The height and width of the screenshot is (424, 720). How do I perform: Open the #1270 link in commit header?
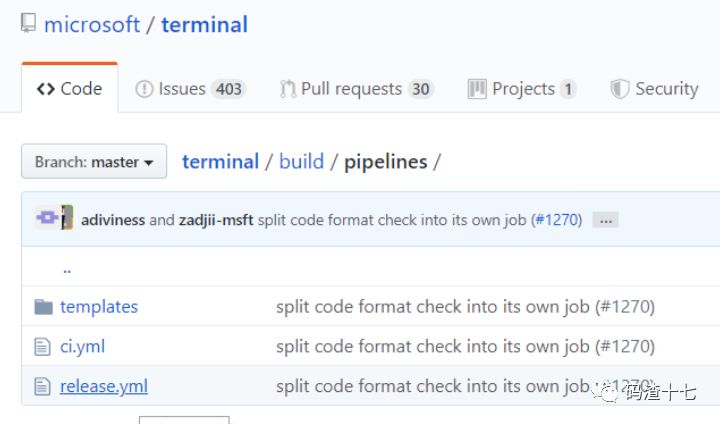coord(557,220)
